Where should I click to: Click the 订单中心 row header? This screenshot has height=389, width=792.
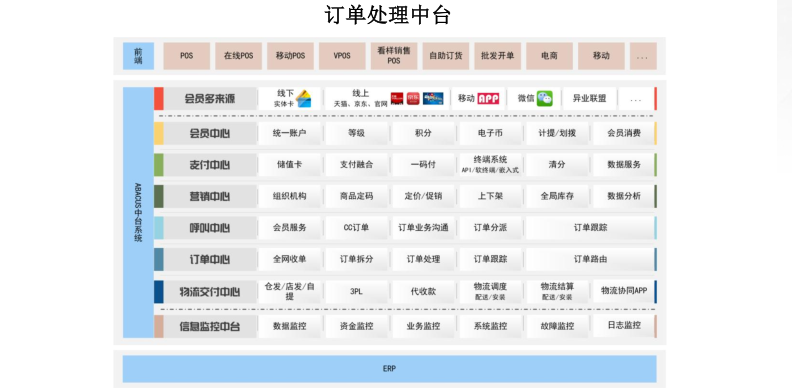point(210,259)
